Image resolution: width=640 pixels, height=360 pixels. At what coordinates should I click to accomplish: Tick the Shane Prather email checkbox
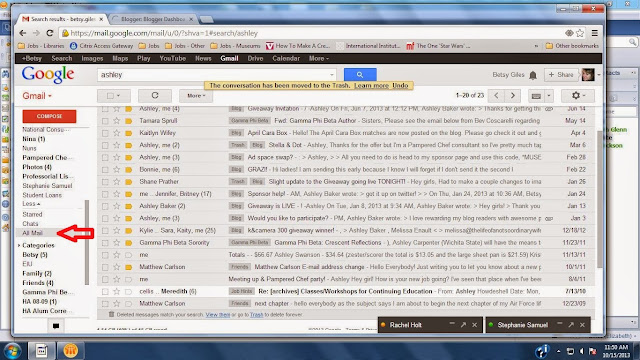tap(105, 182)
